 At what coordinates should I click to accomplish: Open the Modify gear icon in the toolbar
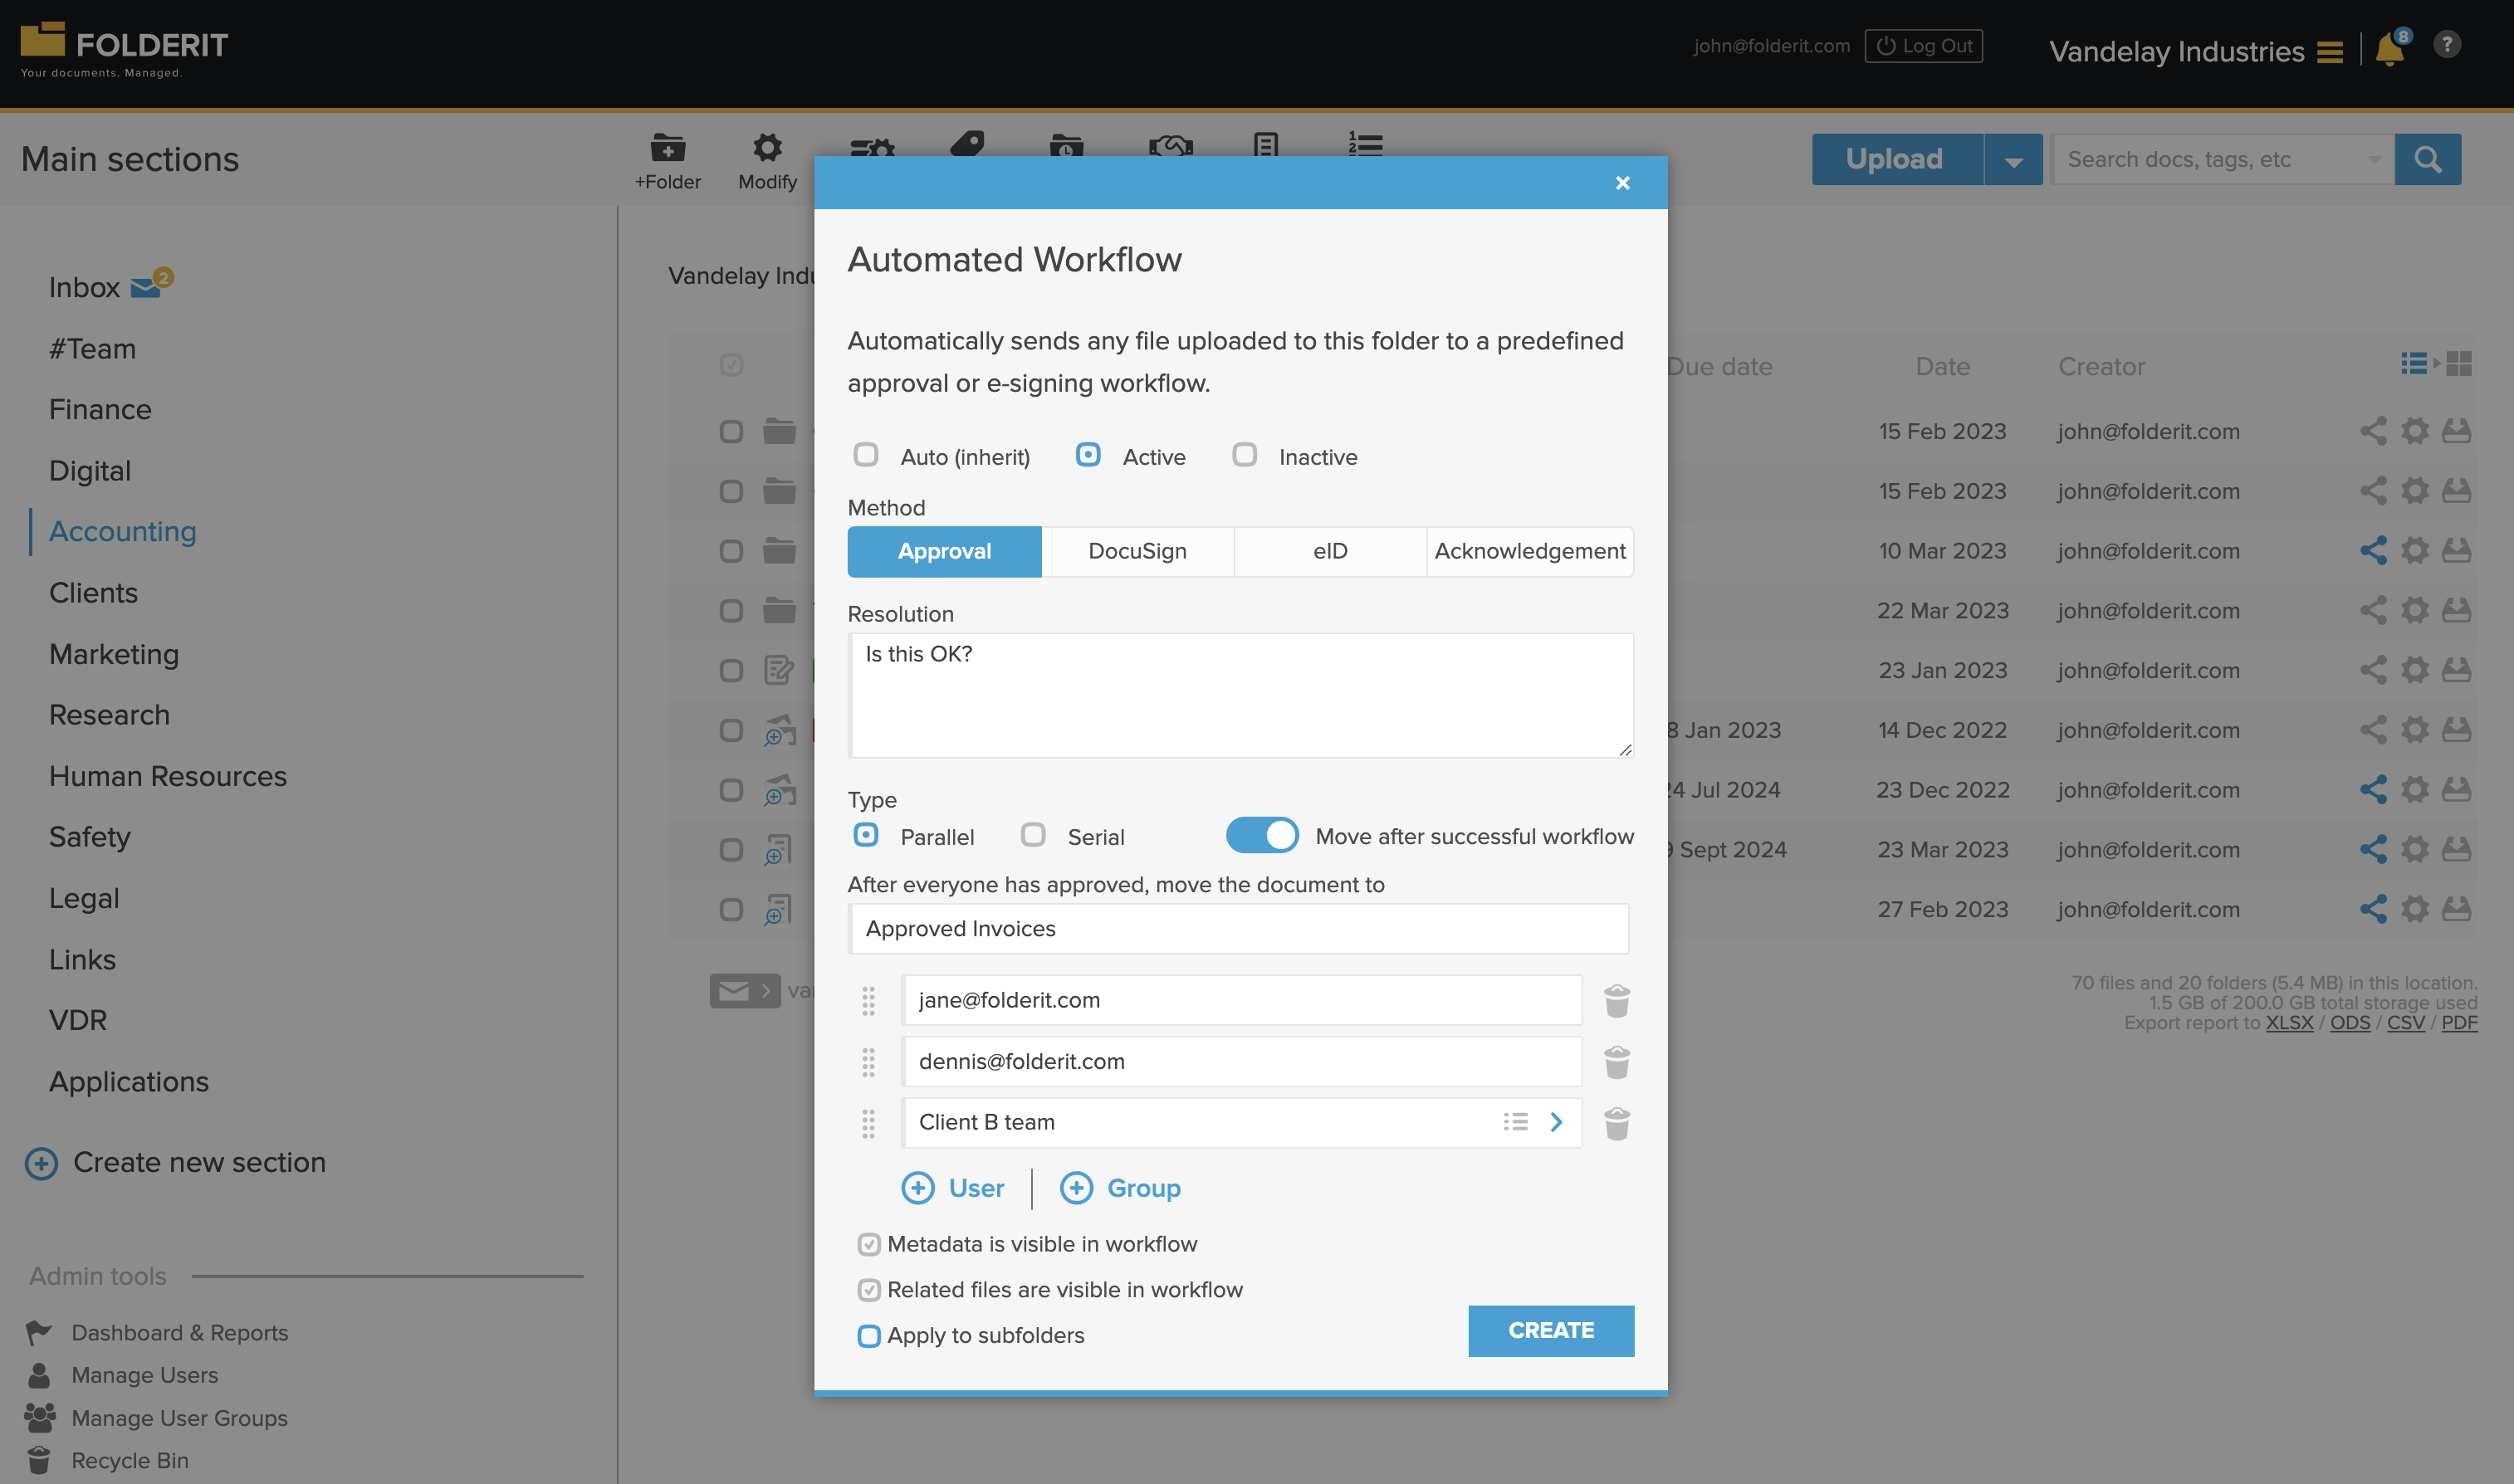tap(766, 147)
